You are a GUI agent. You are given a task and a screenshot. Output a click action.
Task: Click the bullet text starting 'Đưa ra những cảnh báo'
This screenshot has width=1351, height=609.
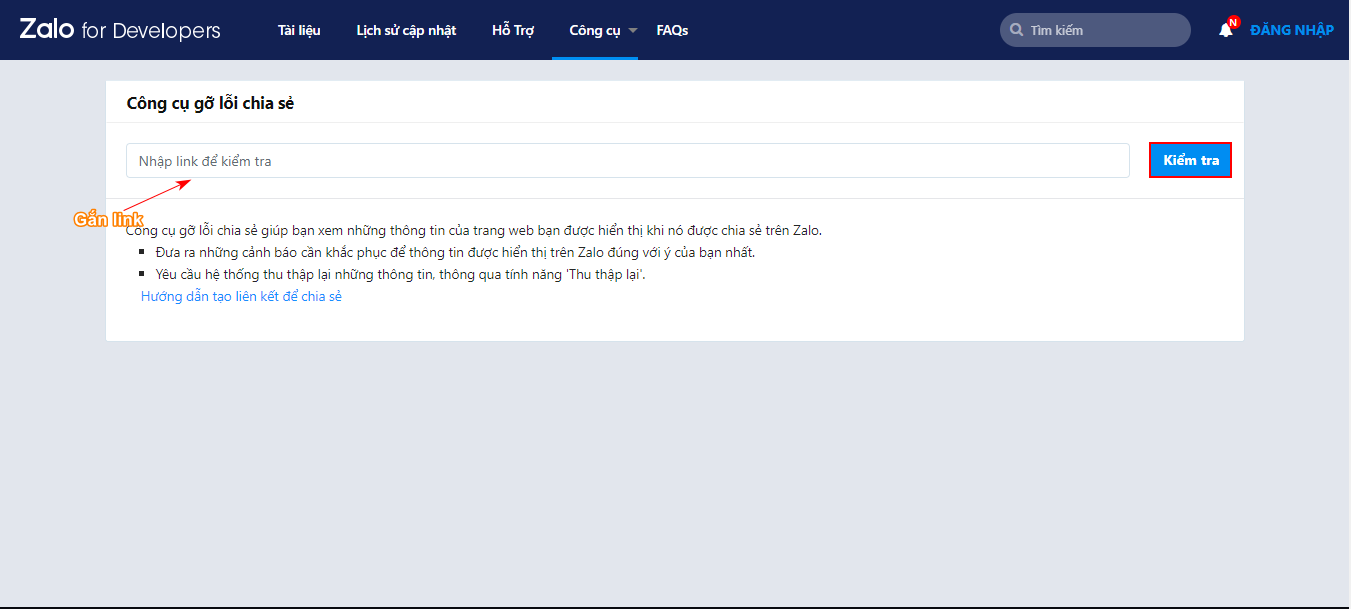[455, 252]
